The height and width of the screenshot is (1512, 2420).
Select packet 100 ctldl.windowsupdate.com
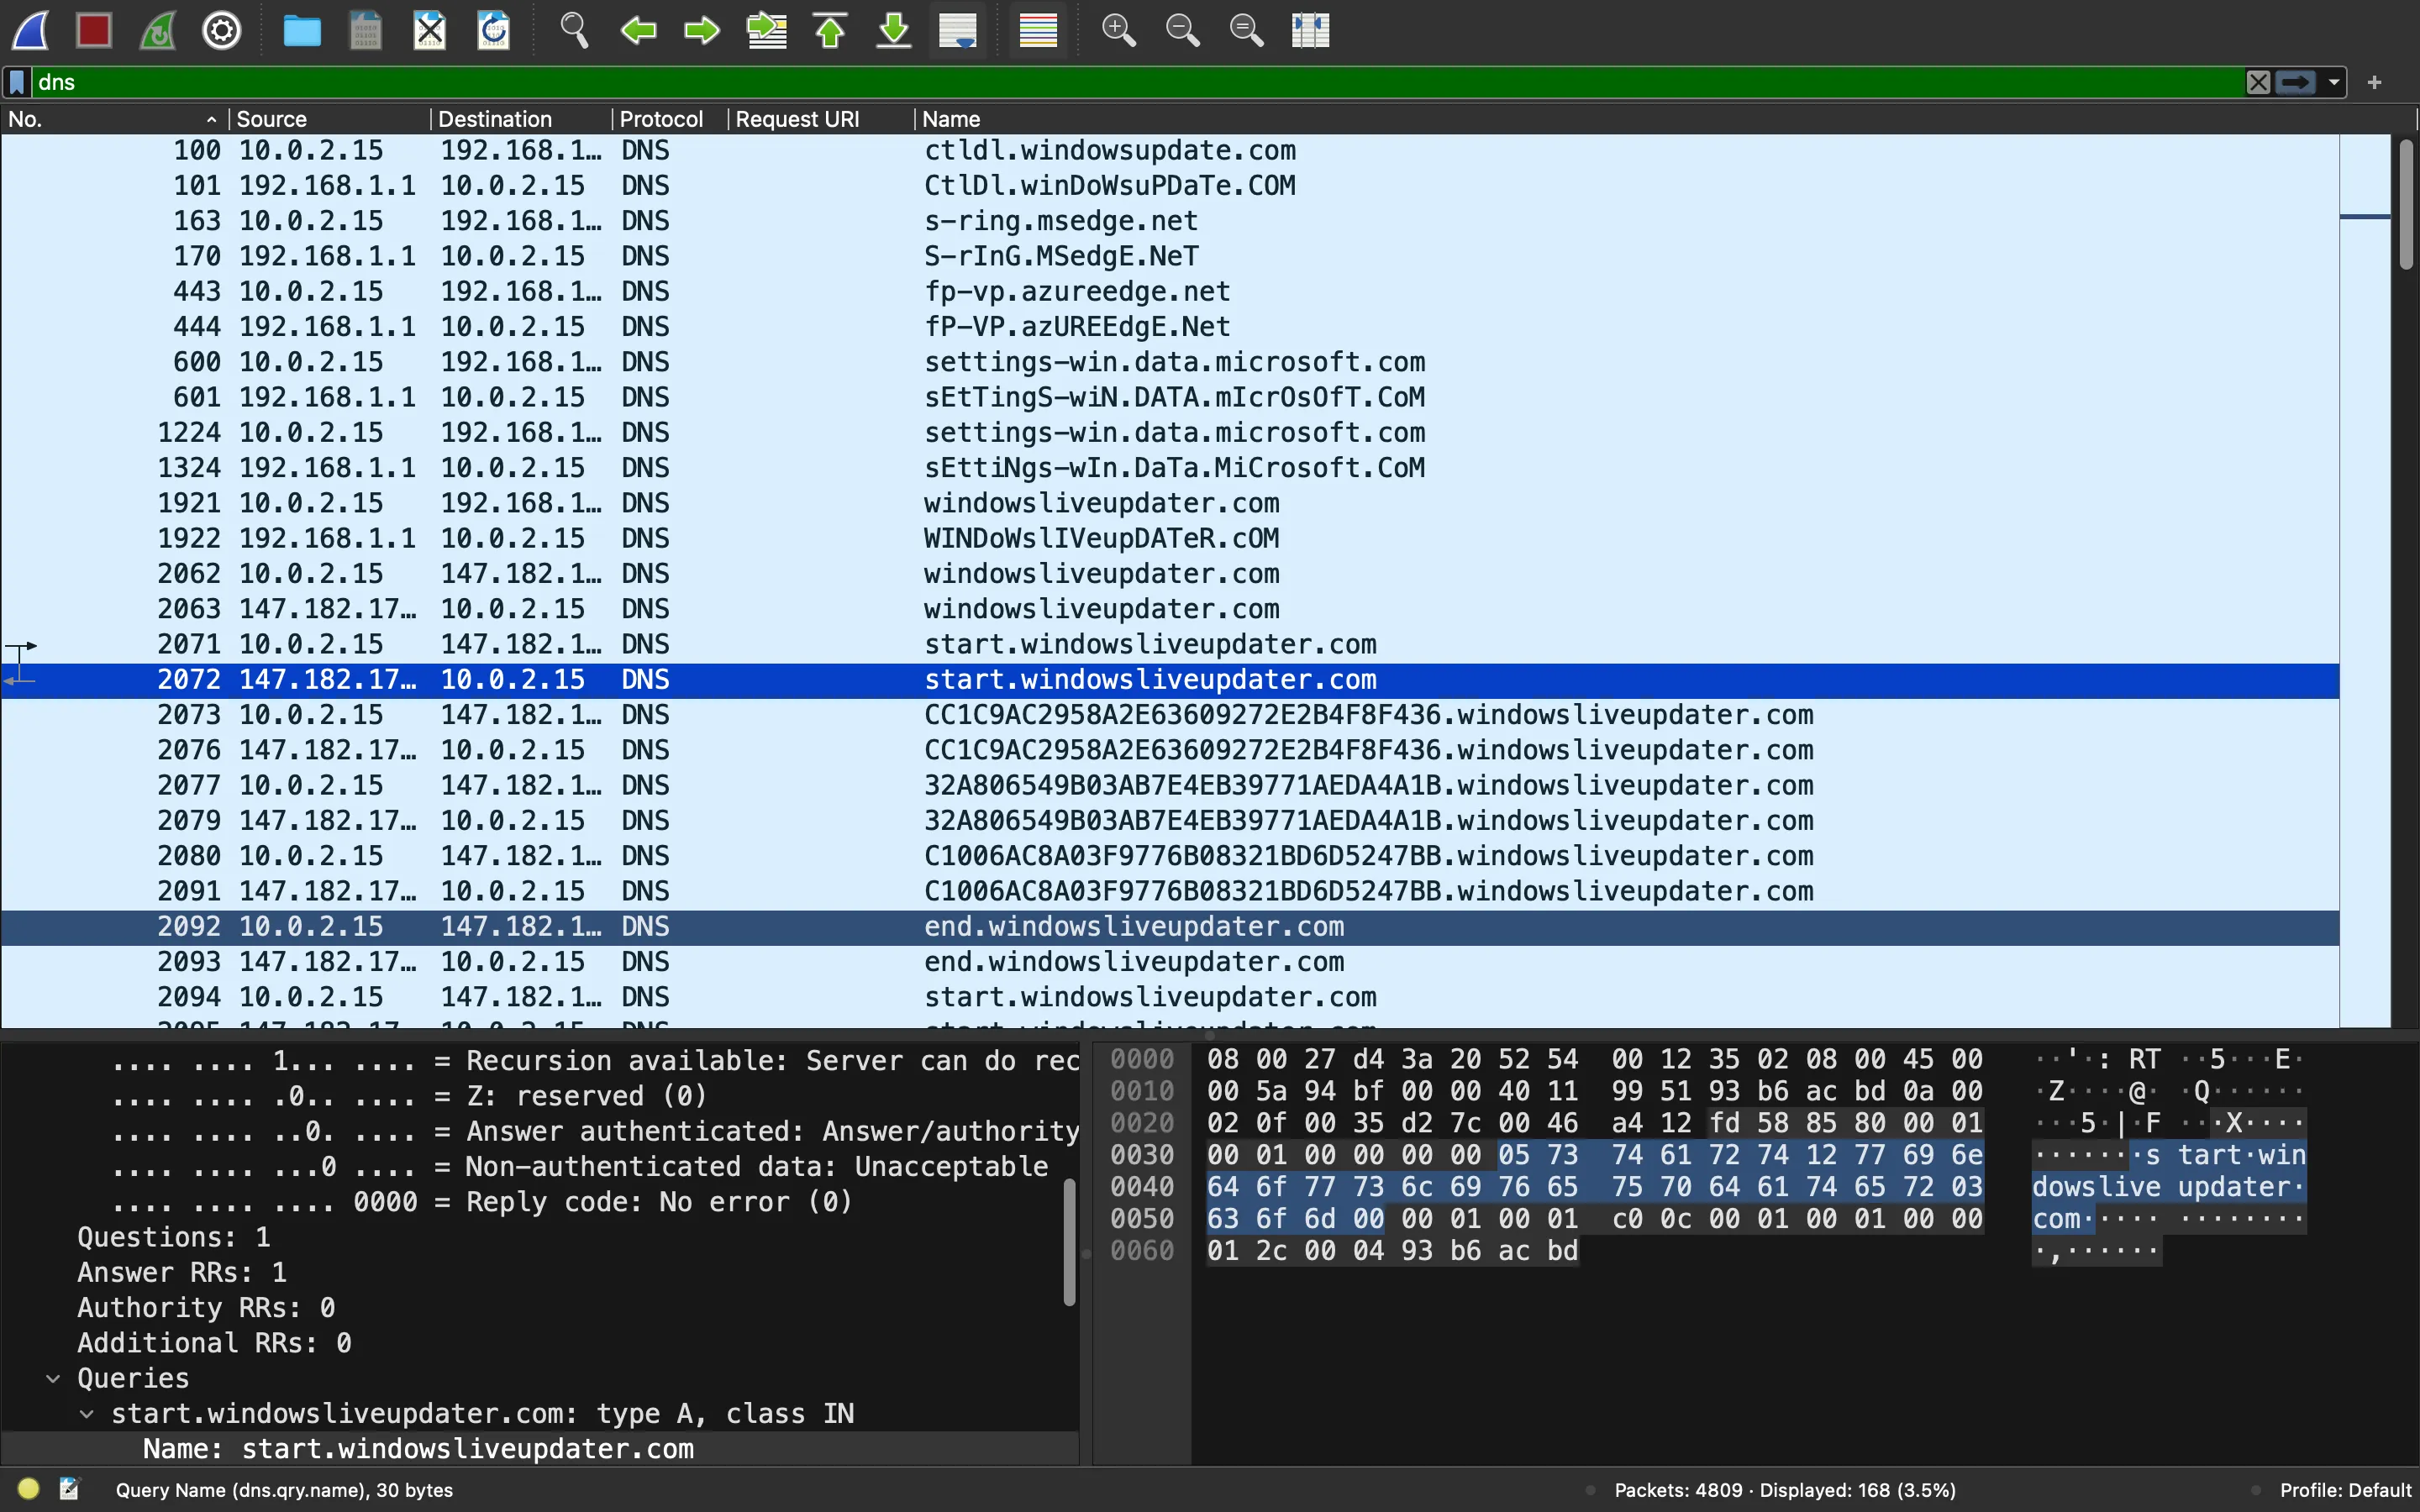1170,150
